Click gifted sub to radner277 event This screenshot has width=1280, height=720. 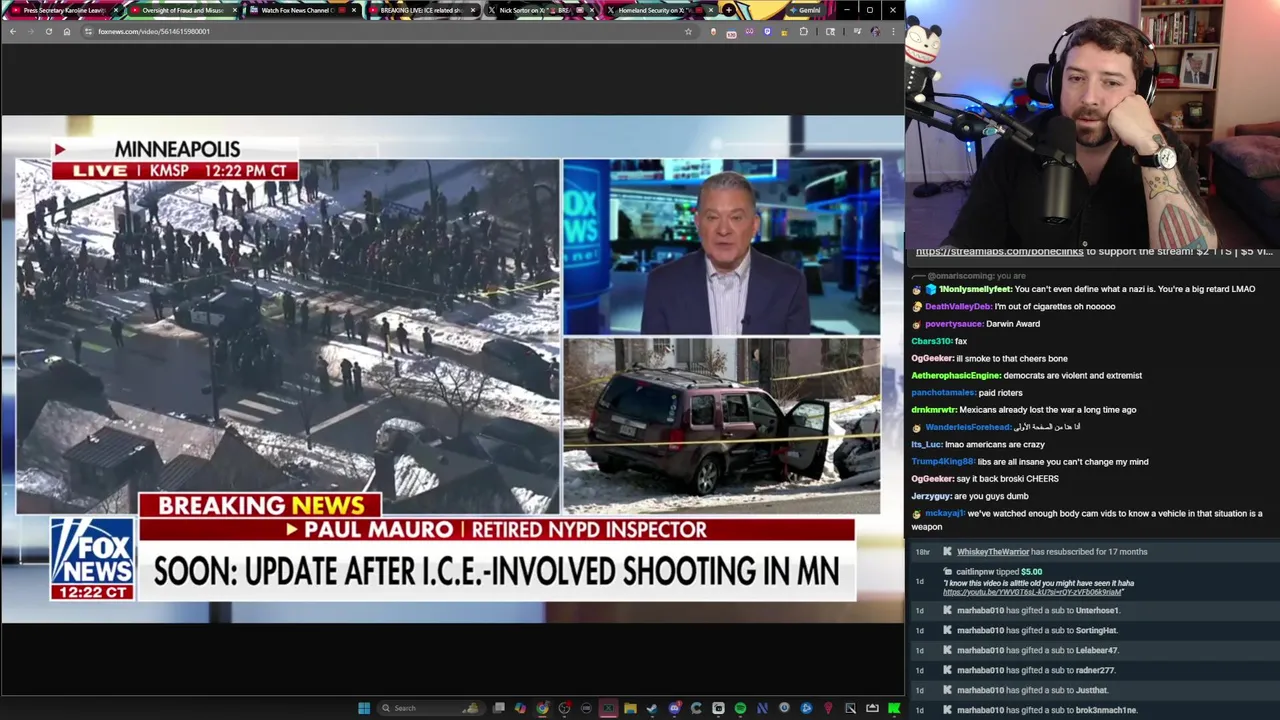[1094, 670]
